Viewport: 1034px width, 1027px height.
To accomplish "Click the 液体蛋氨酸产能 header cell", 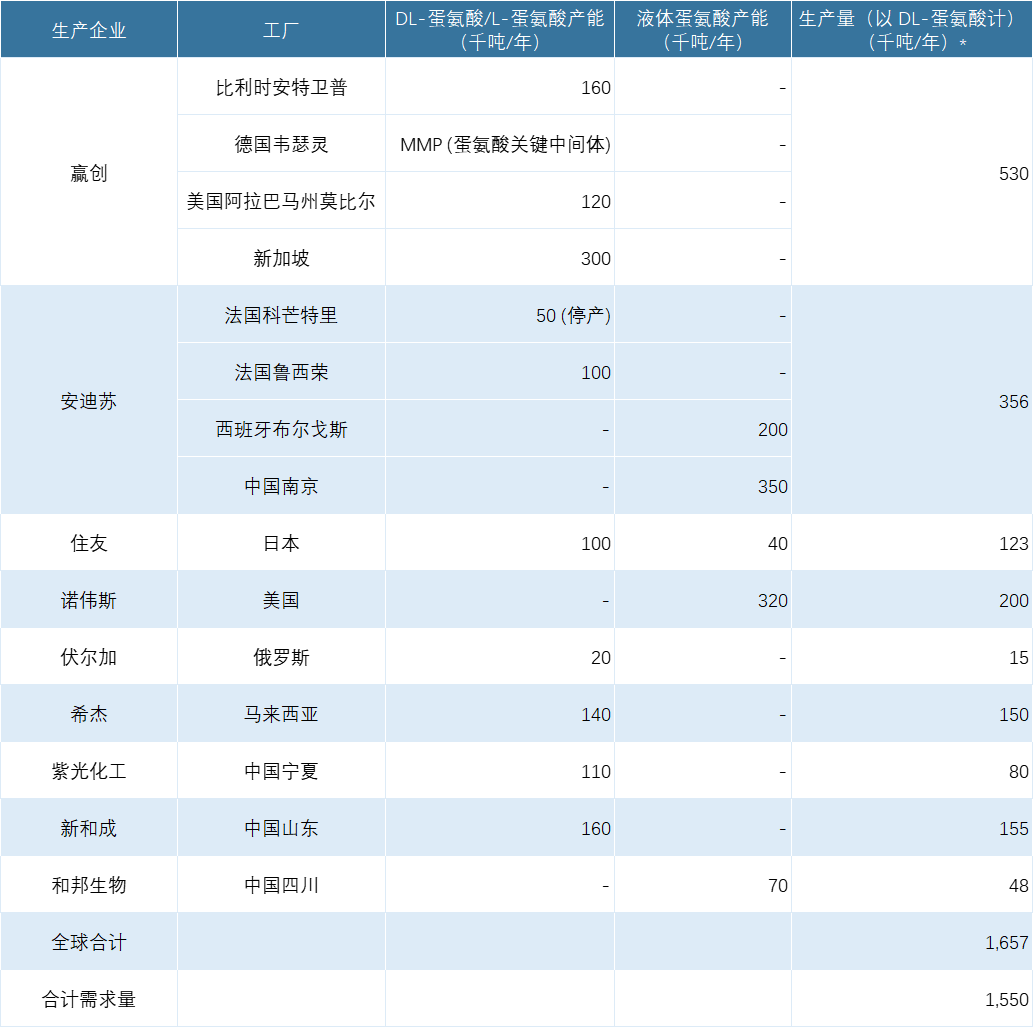I will point(703,30).
